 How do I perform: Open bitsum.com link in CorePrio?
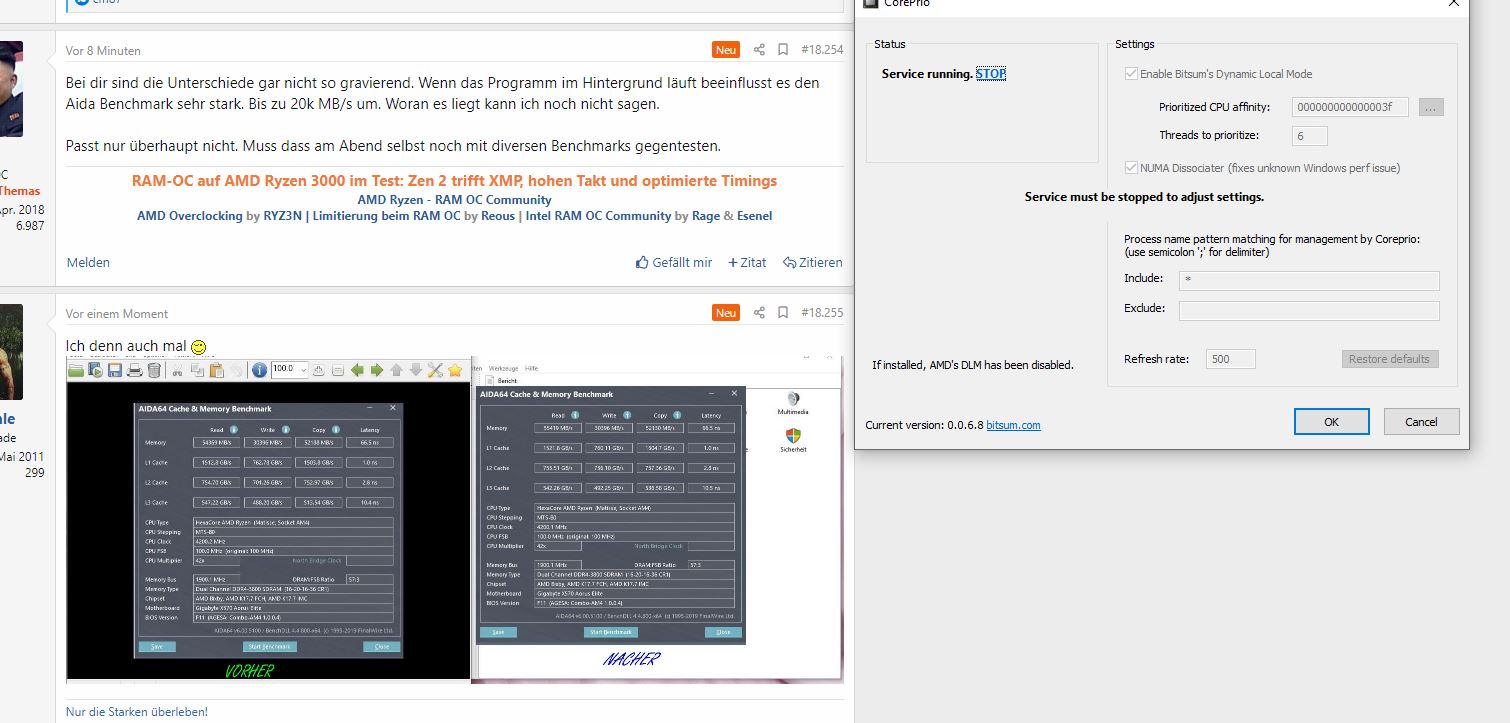click(x=1013, y=425)
